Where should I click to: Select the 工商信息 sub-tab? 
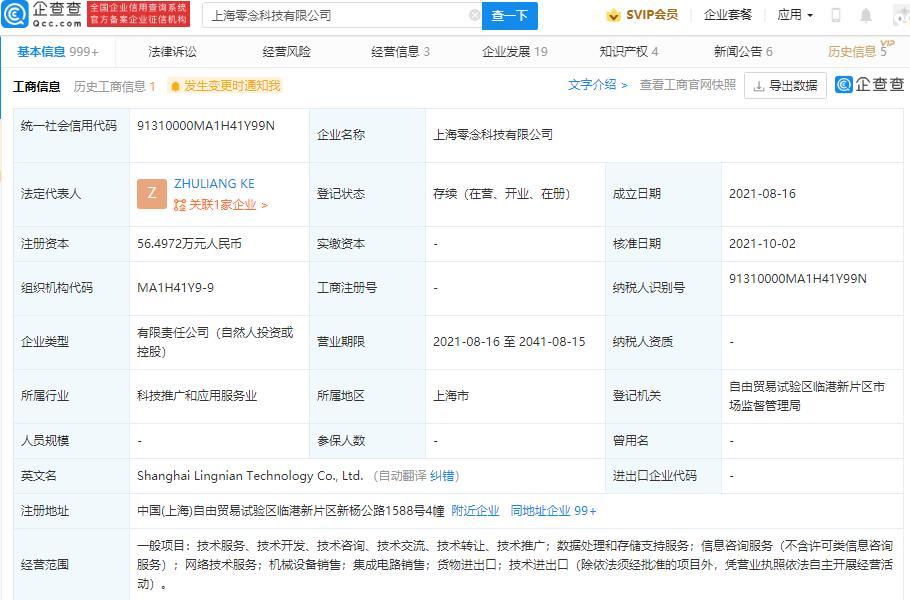tap(37, 86)
